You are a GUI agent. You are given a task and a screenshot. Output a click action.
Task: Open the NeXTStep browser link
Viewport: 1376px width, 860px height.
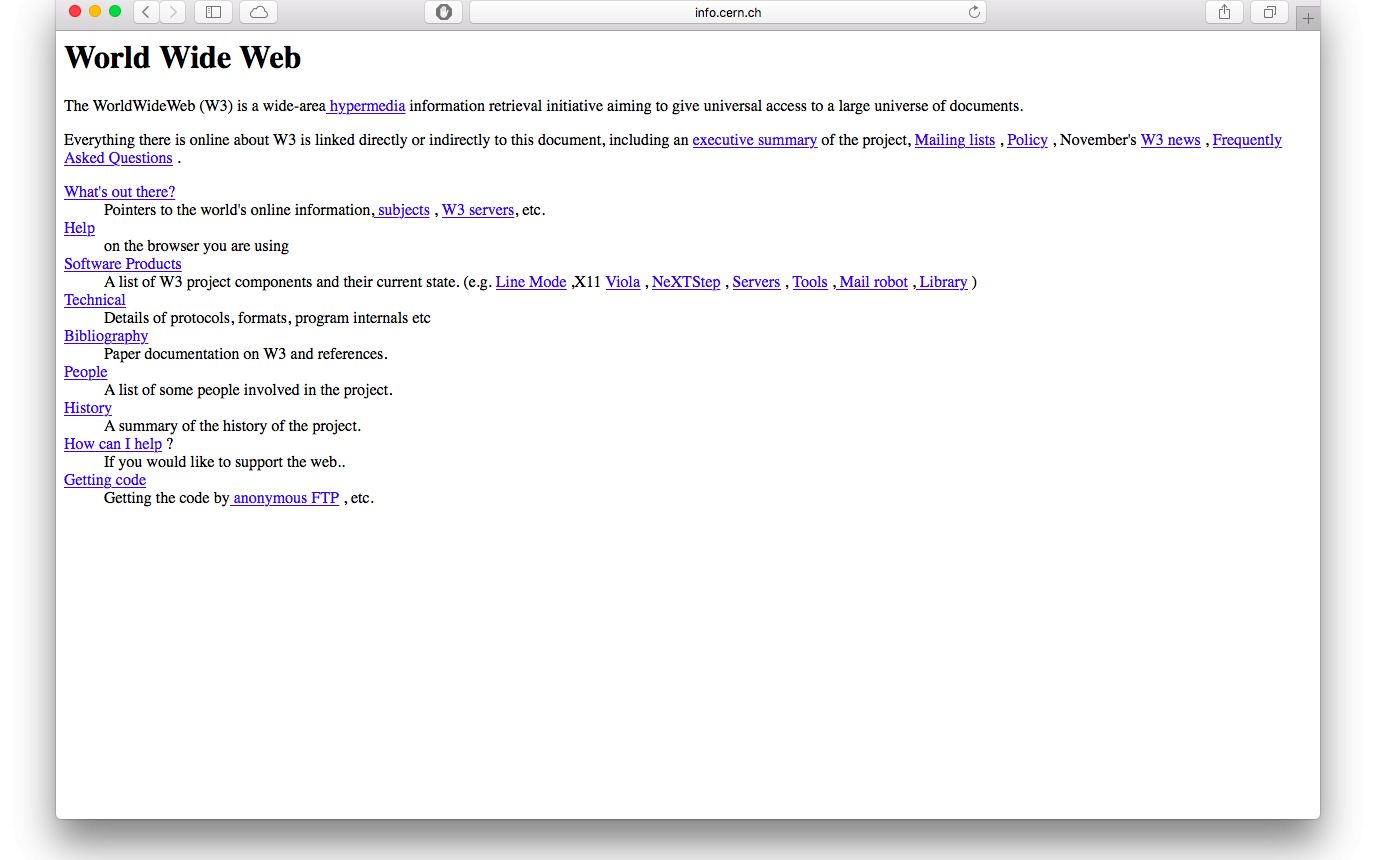[x=685, y=282]
